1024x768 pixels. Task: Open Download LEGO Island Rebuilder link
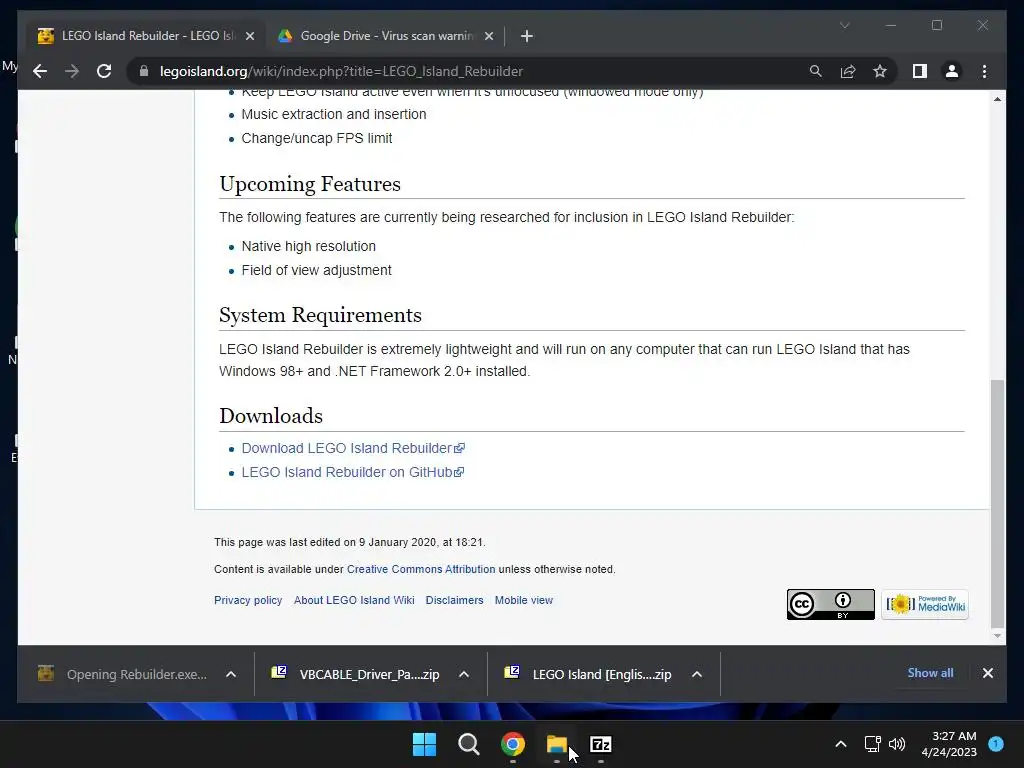coord(353,448)
